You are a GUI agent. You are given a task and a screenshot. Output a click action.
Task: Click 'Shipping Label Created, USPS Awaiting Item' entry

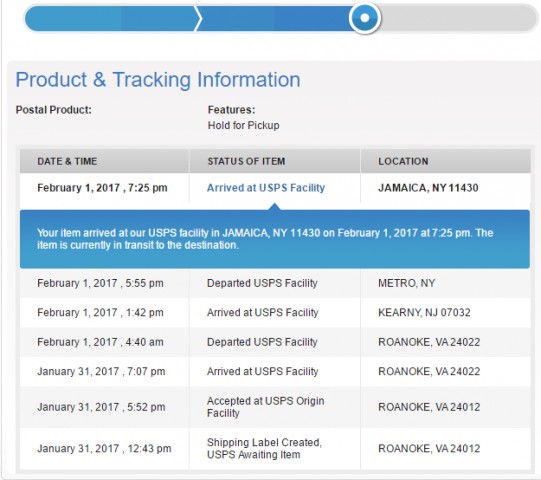(x=264, y=448)
